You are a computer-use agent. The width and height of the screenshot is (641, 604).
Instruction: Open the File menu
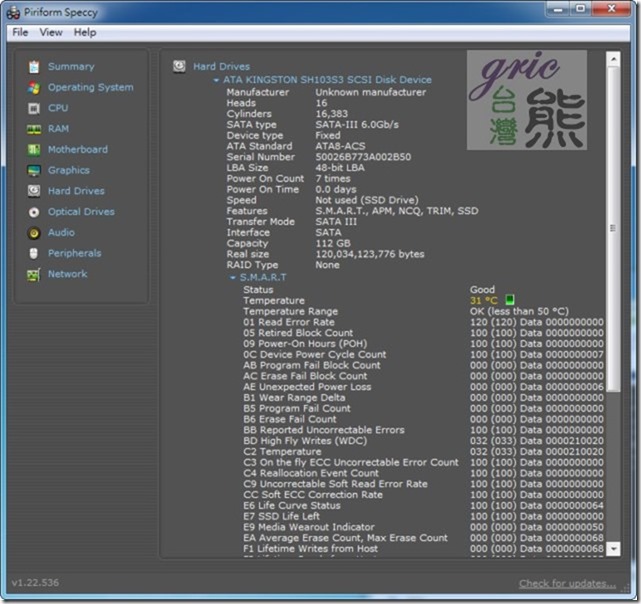pyautogui.click(x=20, y=32)
